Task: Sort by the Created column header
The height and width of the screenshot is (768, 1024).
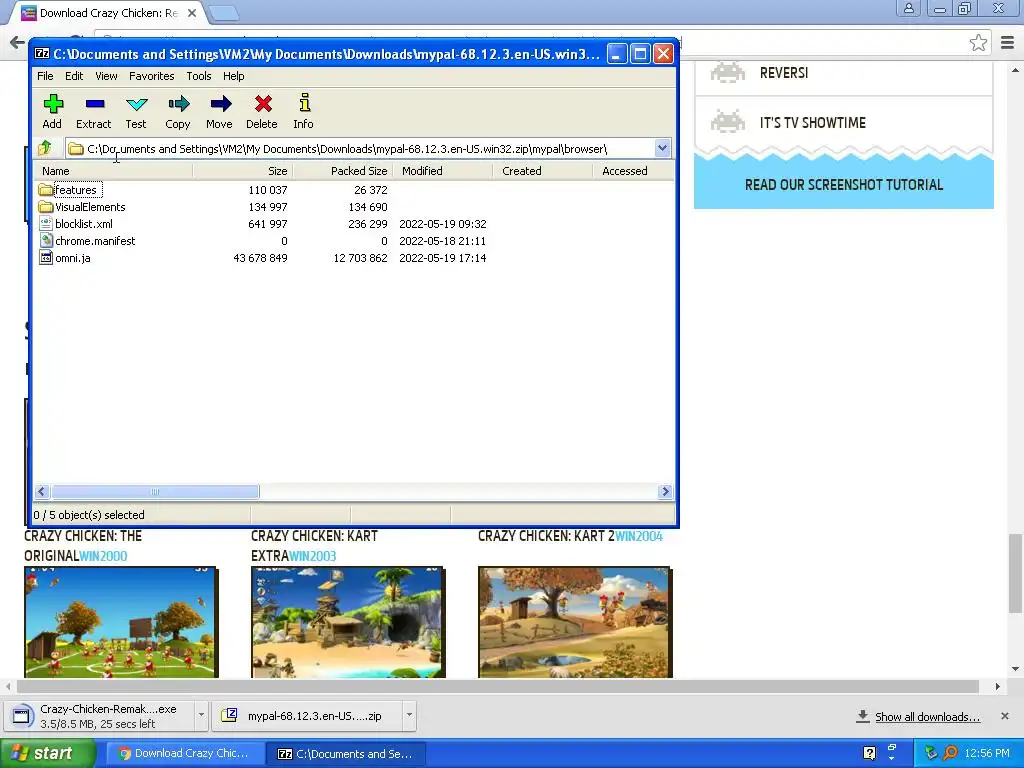Action: pyautogui.click(x=542, y=171)
